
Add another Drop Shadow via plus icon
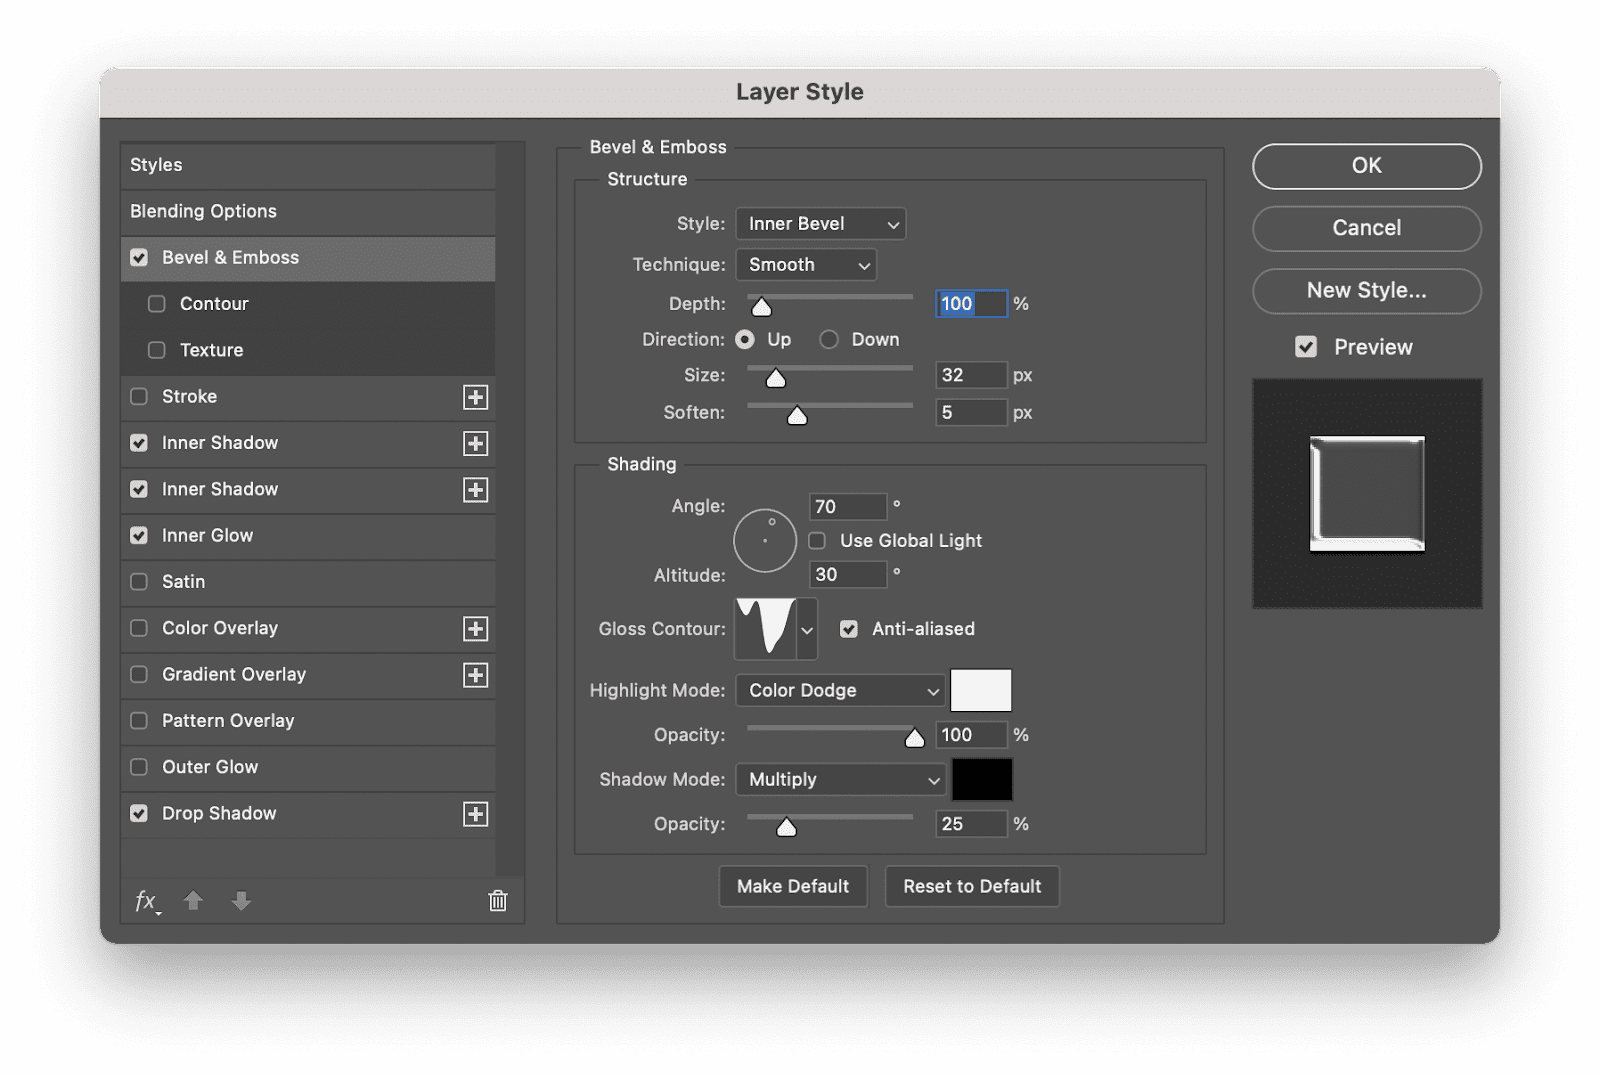(476, 814)
